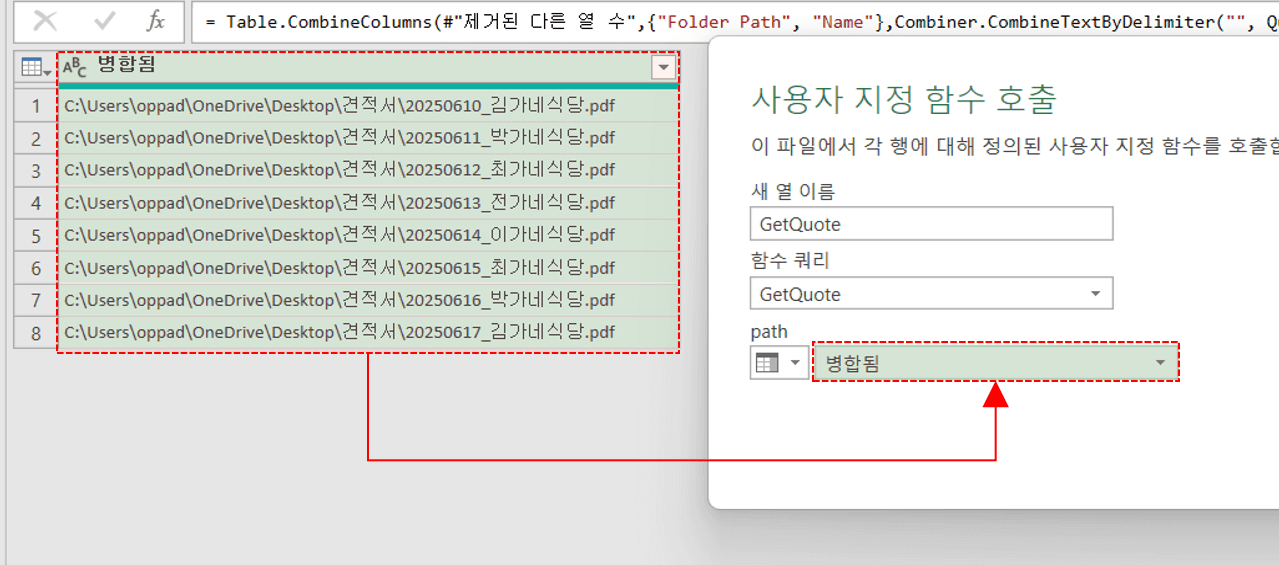This screenshot has width=1279, height=565.
Task: Select the 20250614_이가네식당.pdf cell
Action: [x=367, y=236]
